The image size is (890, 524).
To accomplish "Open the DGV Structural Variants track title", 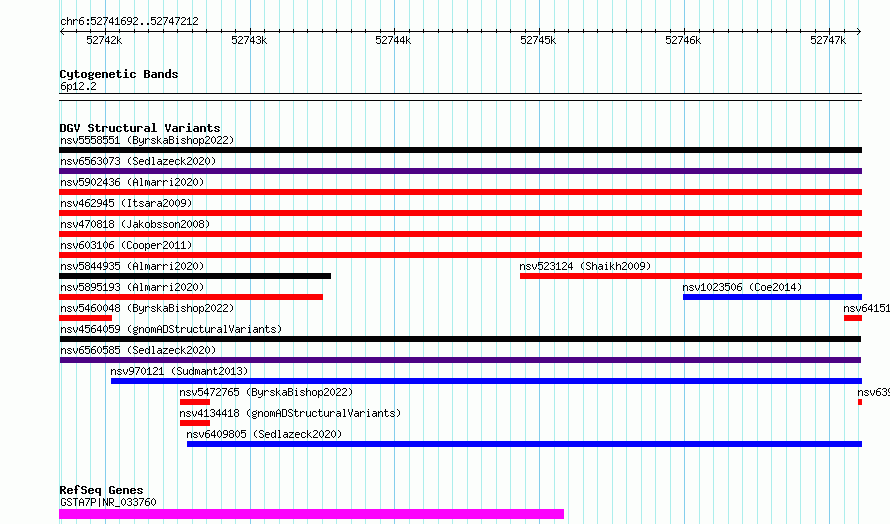I will (x=140, y=128).
